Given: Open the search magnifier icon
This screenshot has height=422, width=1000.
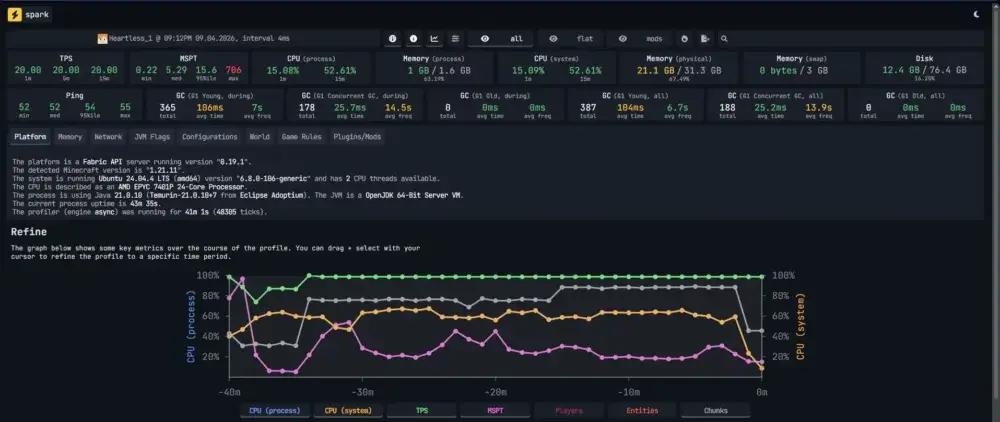Looking at the screenshot, I should tap(724, 39).
